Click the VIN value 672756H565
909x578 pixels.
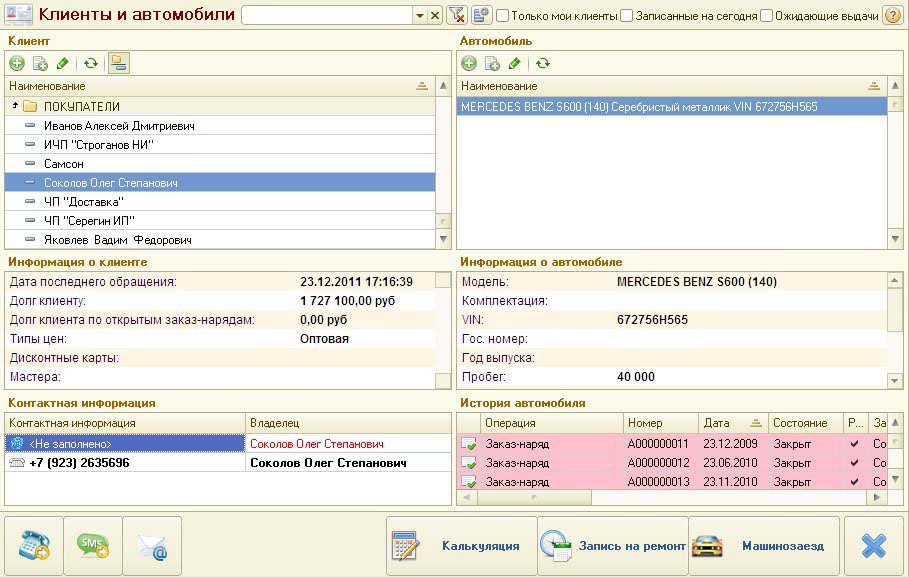(652, 320)
